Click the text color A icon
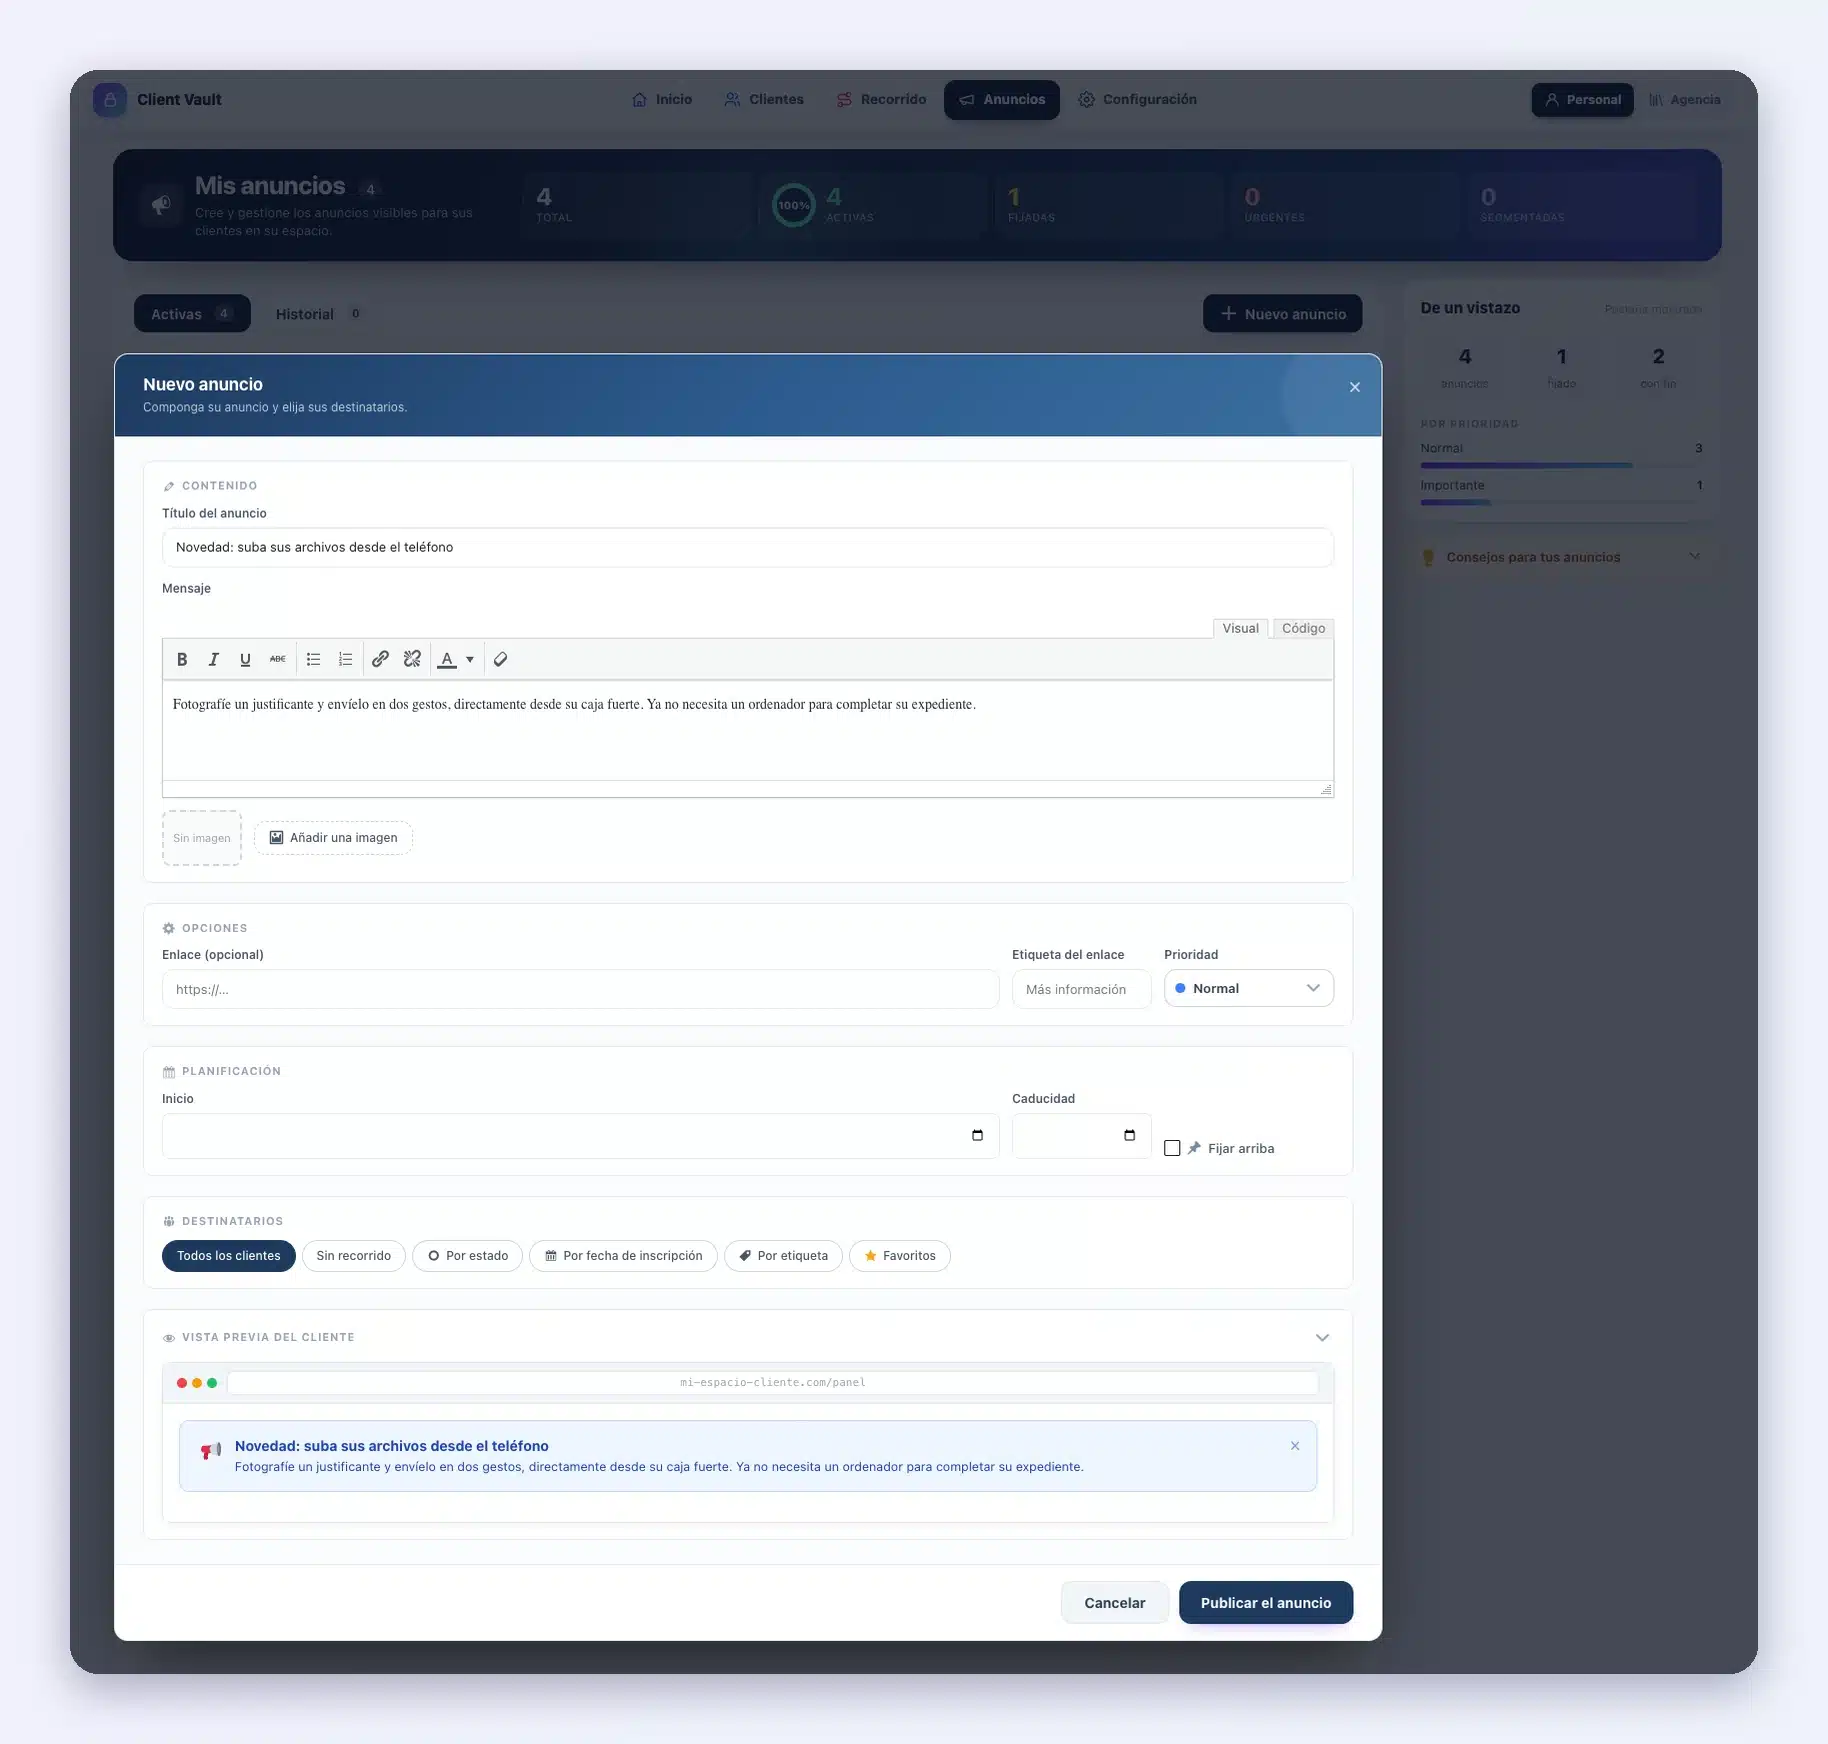The image size is (1828, 1744). tap(447, 659)
